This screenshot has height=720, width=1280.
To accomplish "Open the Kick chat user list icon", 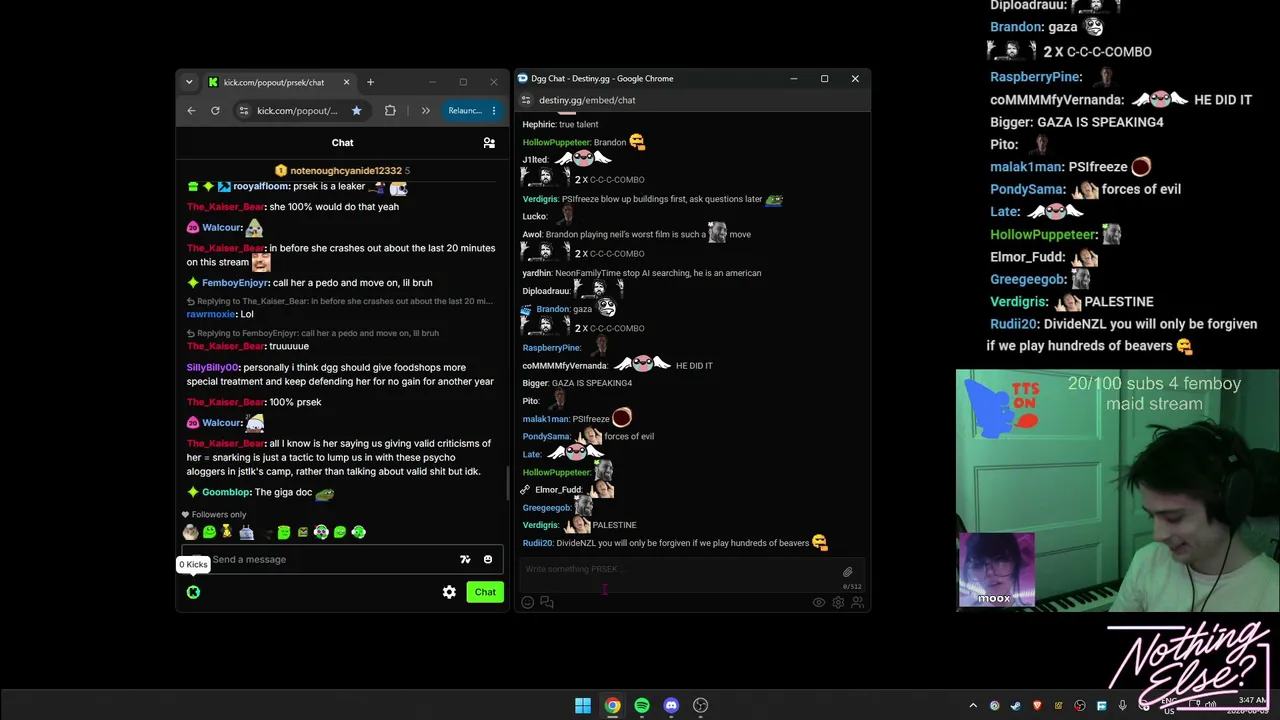I will 489,143.
